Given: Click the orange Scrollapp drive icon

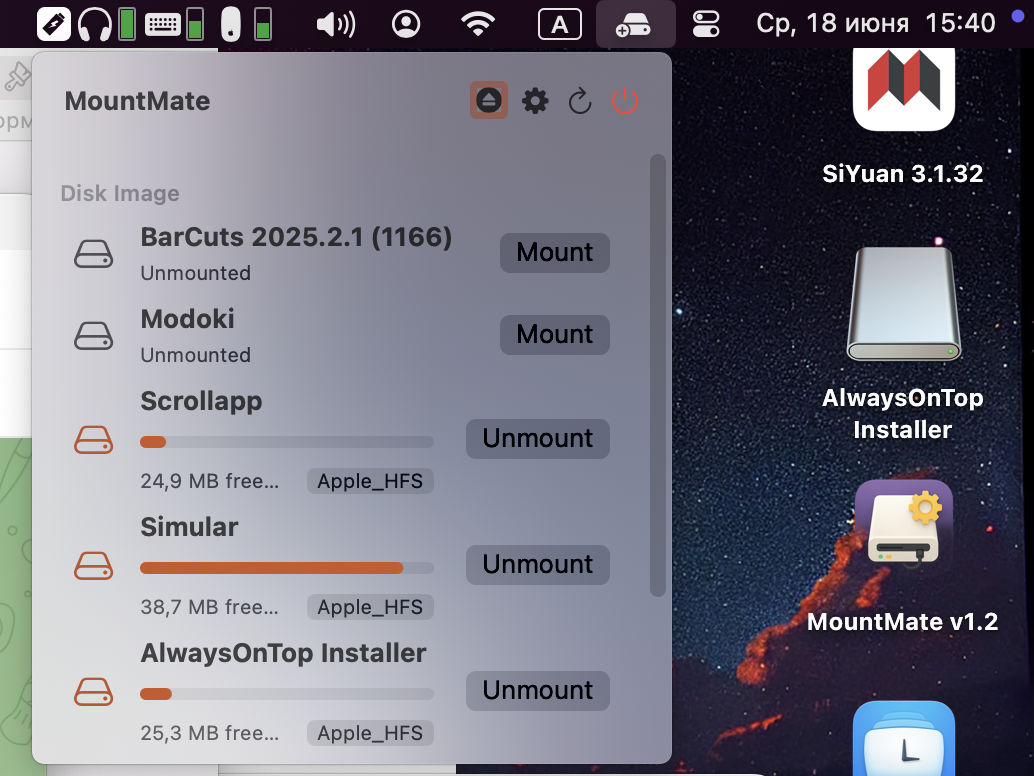Looking at the screenshot, I should tap(93, 440).
